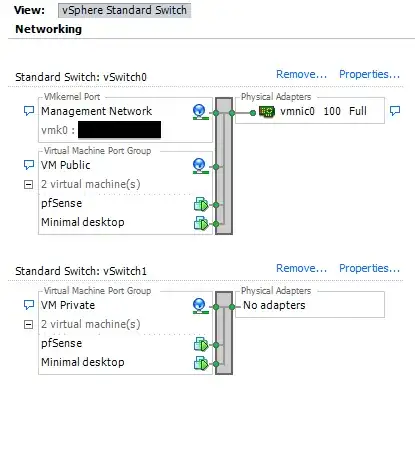Image resolution: width=415 pixels, height=469 pixels.
Task: Click the speech bubble icon beside VM Public
Action: click(x=29, y=165)
